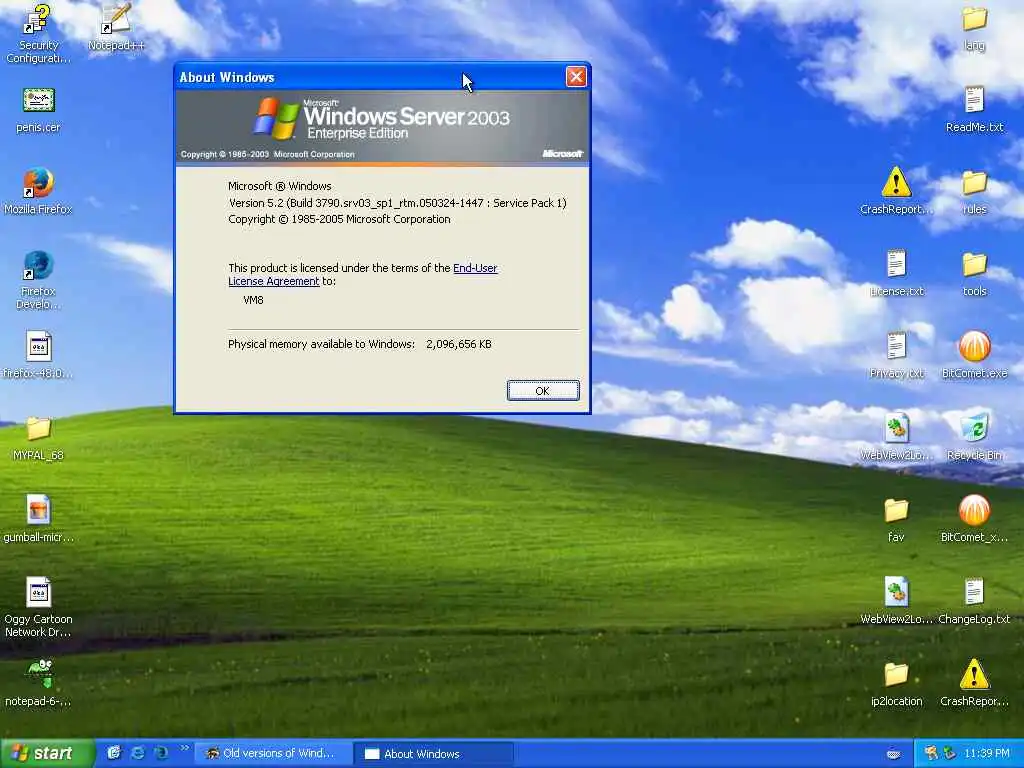The width and height of the screenshot is (1024, 768).
Task: Launch BitComet.exe from the desktop
Action: point(974,355)
